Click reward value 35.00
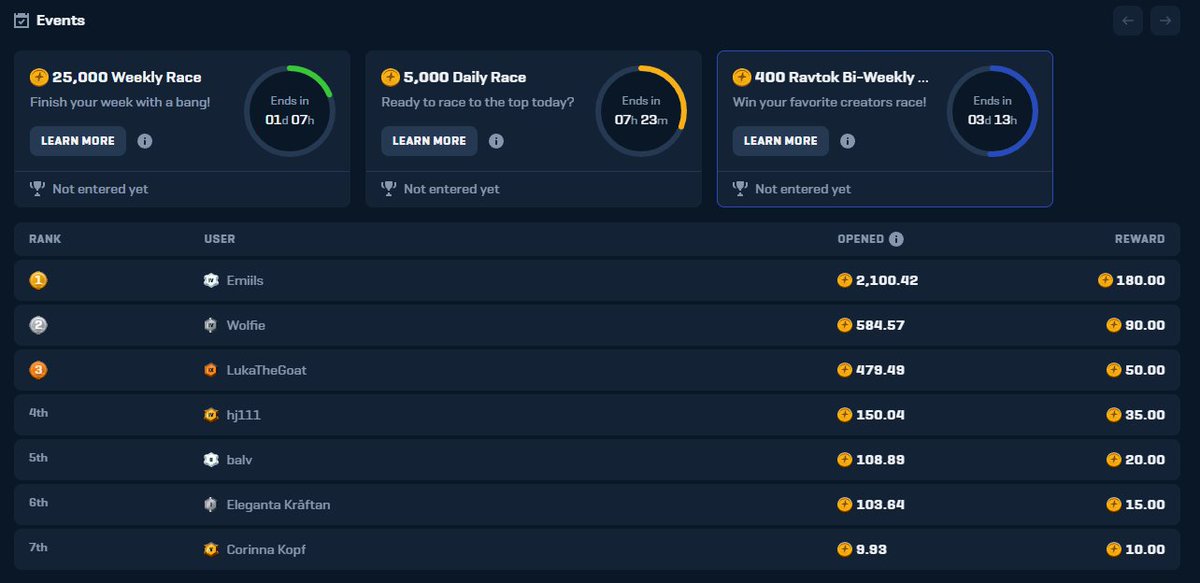 [x=1146, y=415]
